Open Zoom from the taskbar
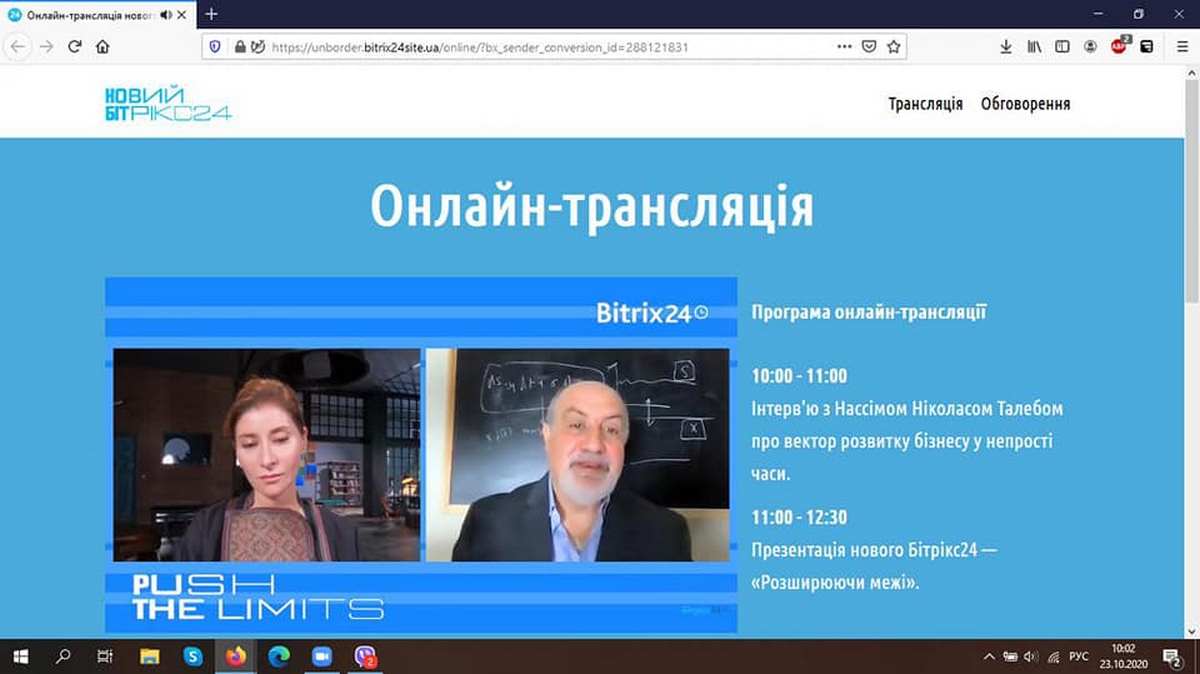 coord(321,657)
